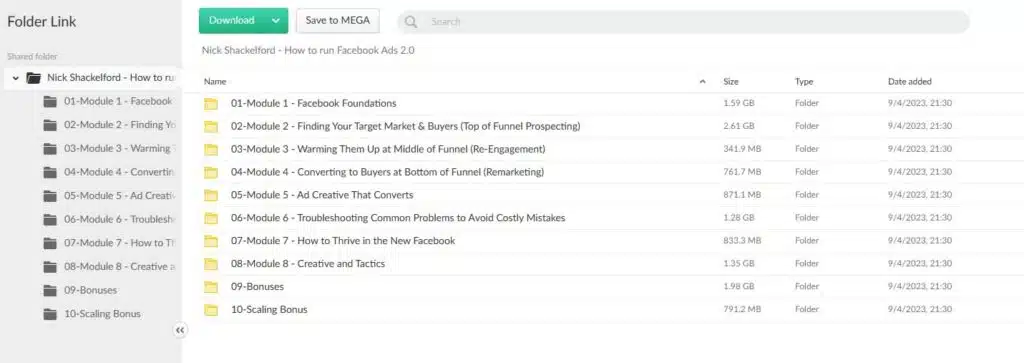This screenshot has width=1024, height=363.
Task: Click folder icon of 10-Scaling Bonus in list
Action: pos(211,309)
